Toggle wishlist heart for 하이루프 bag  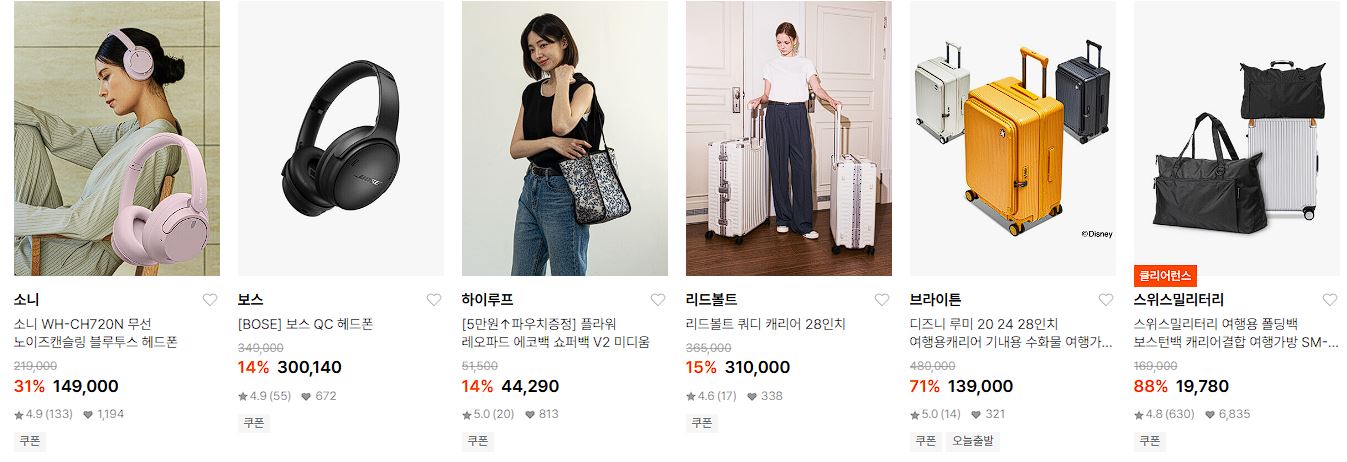(x=658, y=300)
